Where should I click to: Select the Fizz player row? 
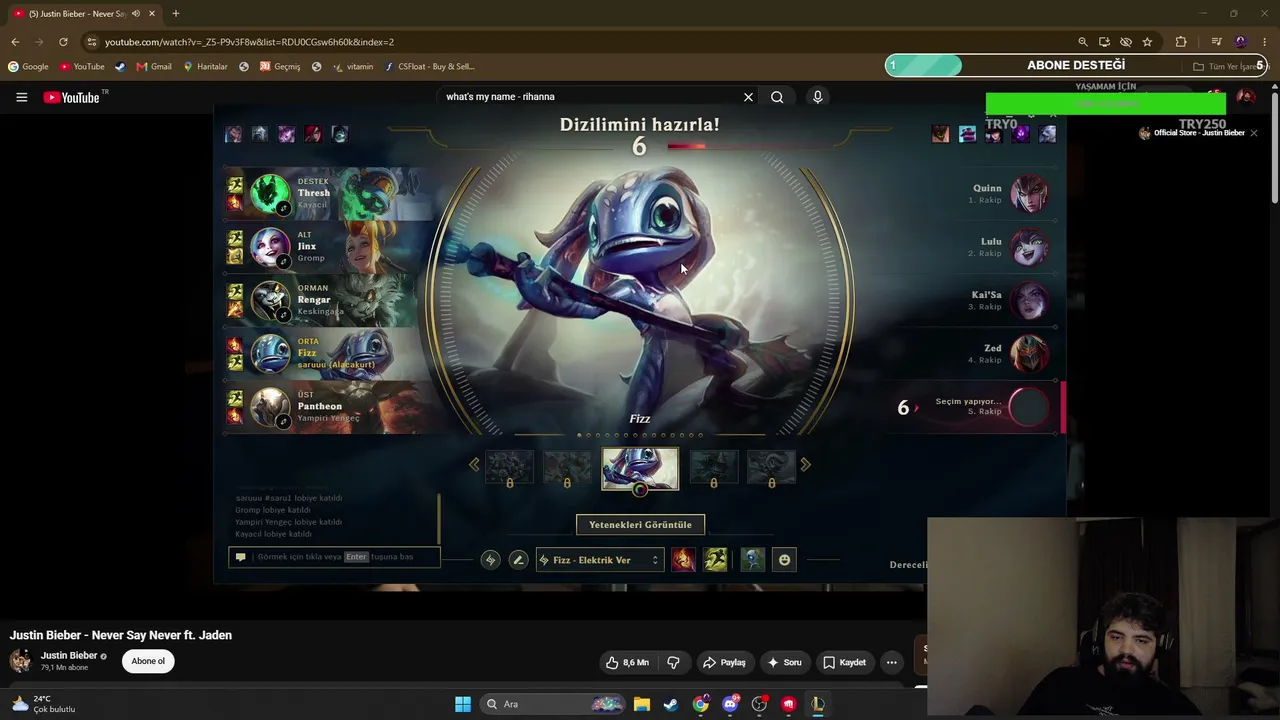click(x=328, y=354)
